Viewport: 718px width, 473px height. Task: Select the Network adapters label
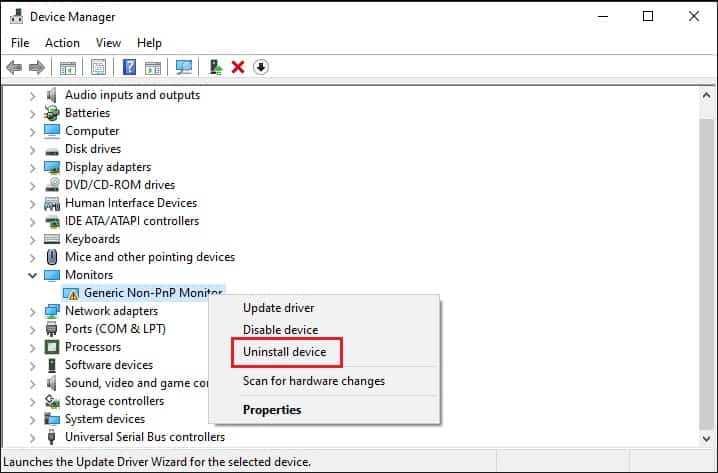pos(111,311)
